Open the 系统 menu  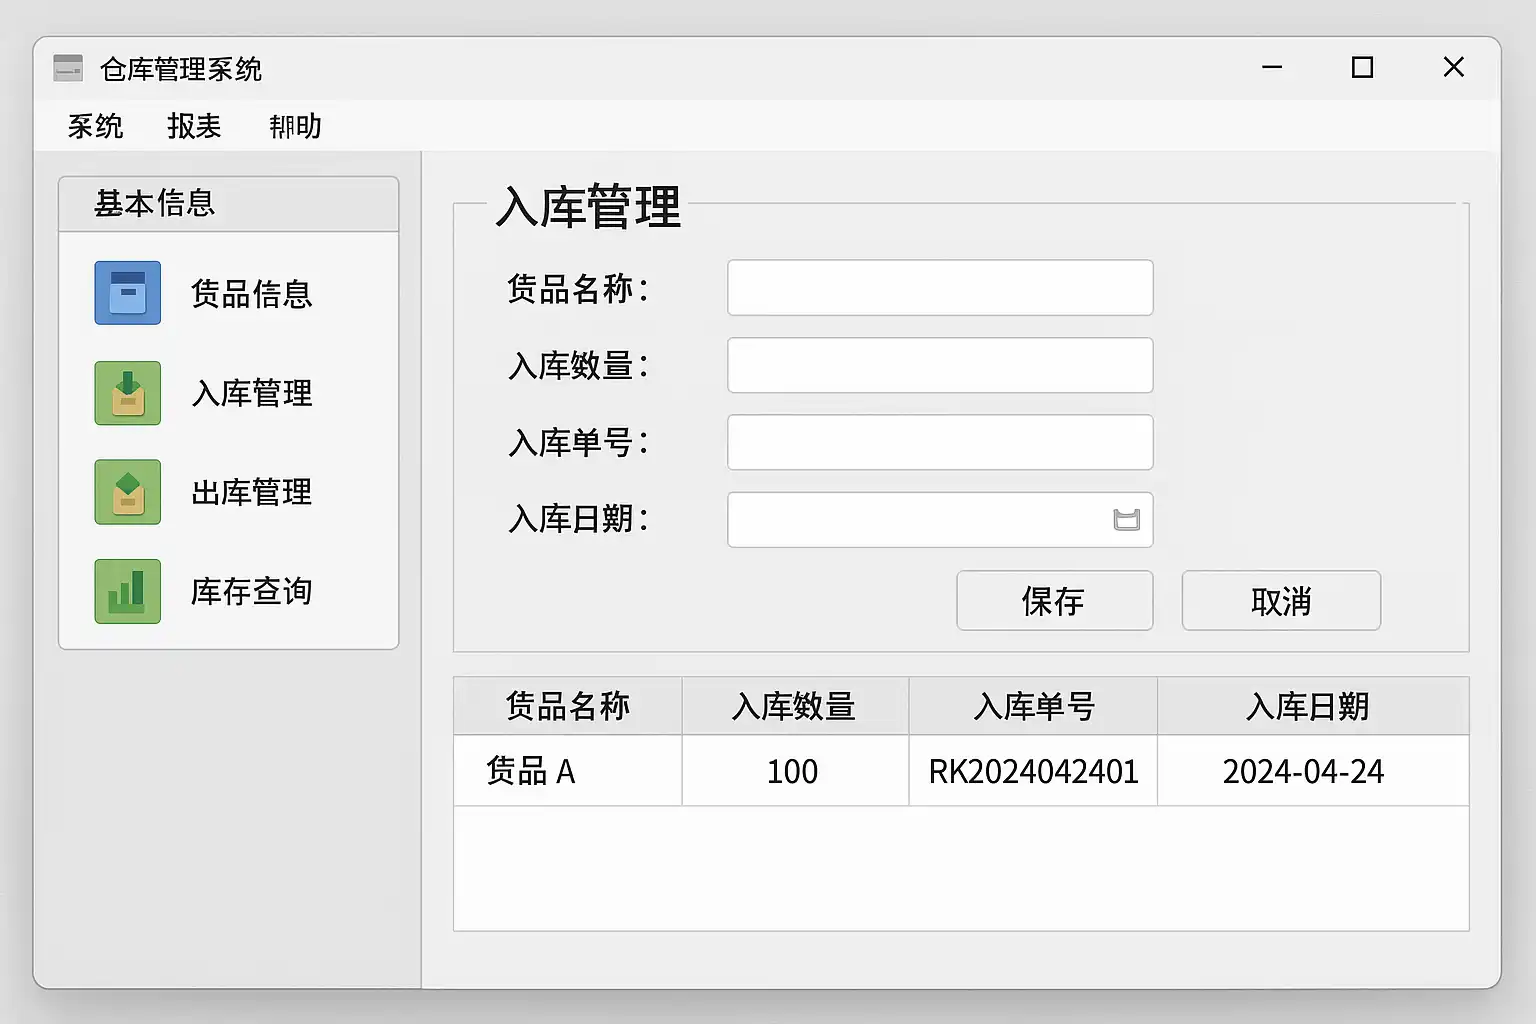95,126
